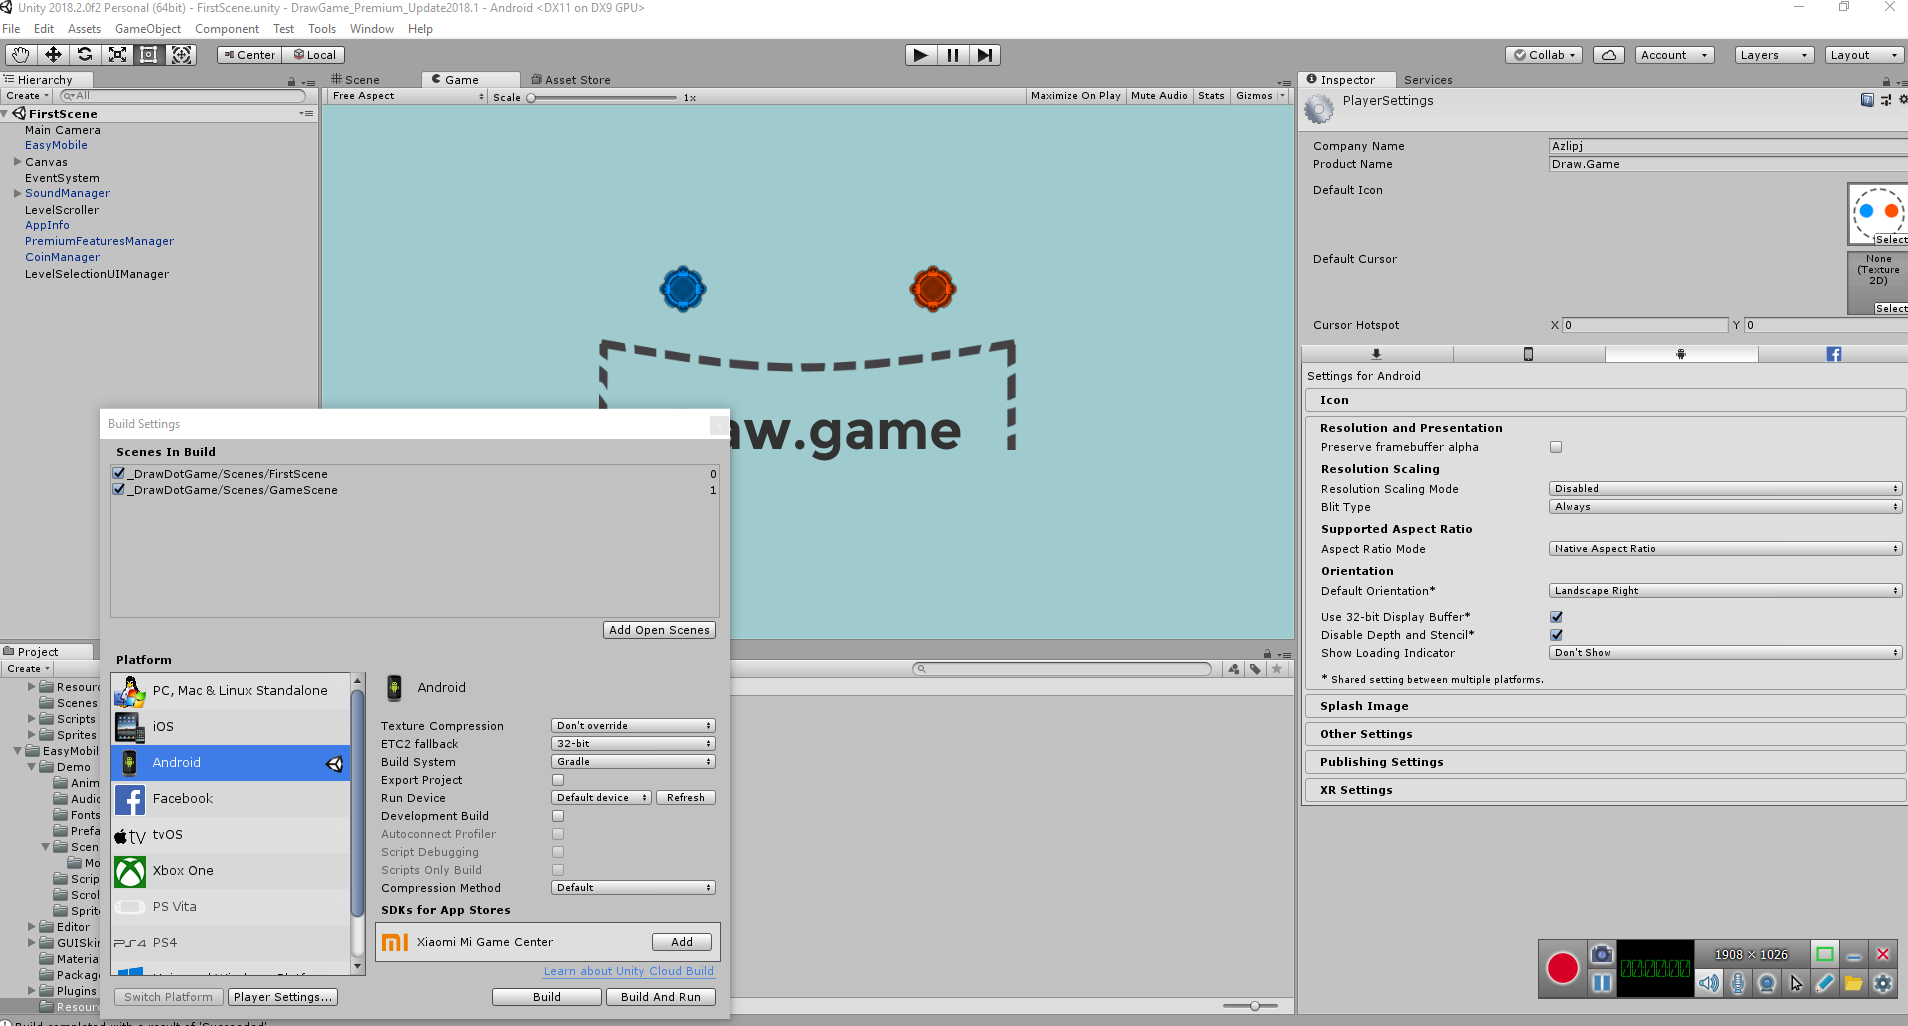Click the Cursor Hotspot X input field
1908x1026 pixels.
(1643, 325)
